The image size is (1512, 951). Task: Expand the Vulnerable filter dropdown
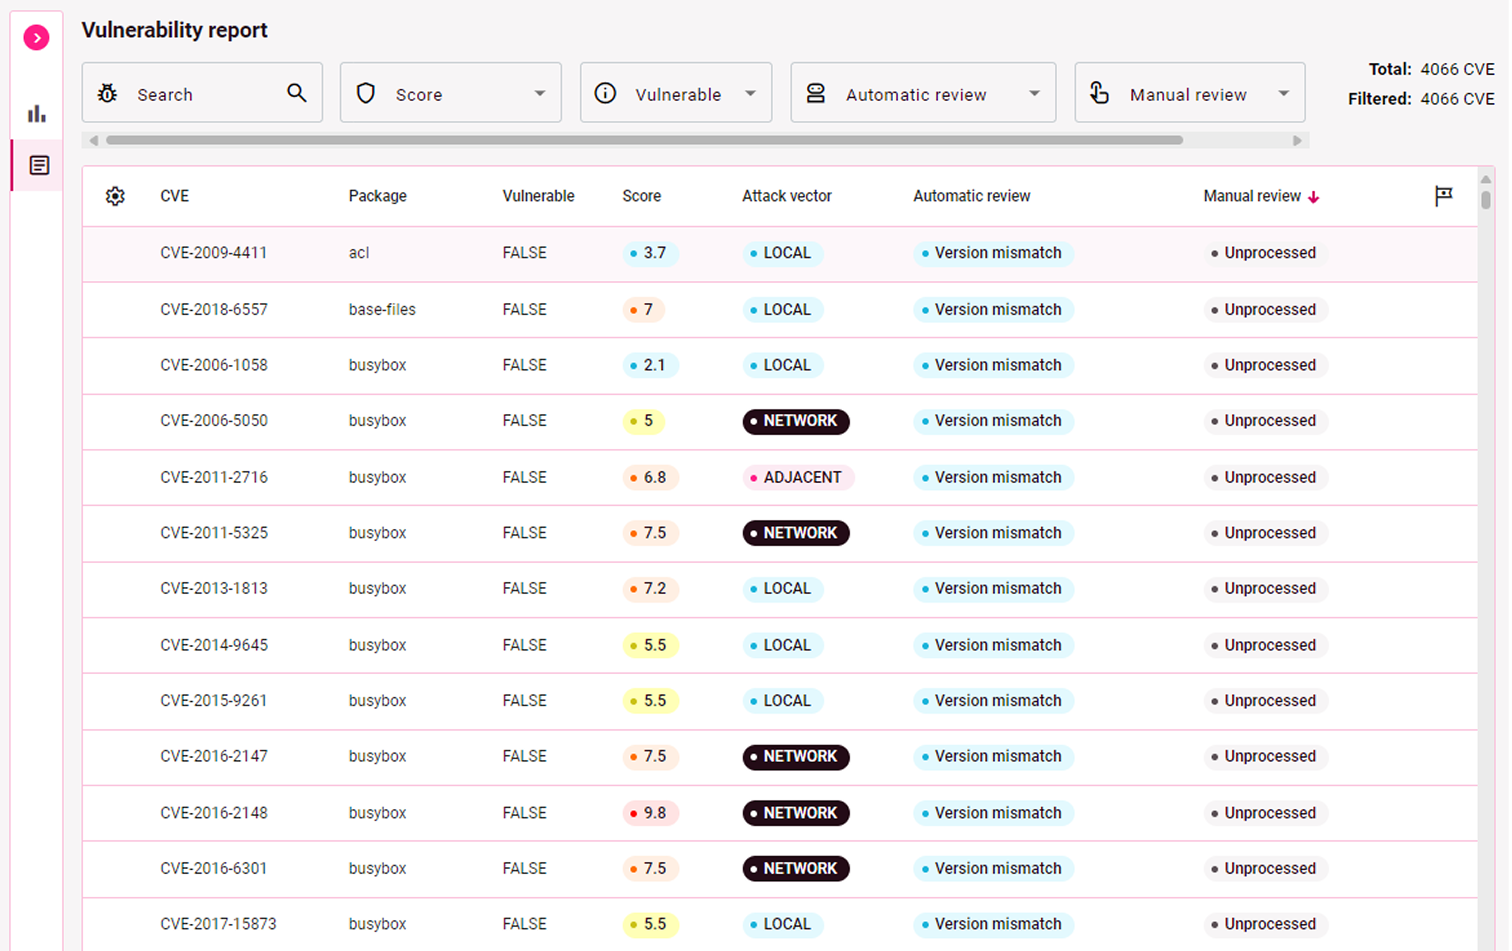675,93
